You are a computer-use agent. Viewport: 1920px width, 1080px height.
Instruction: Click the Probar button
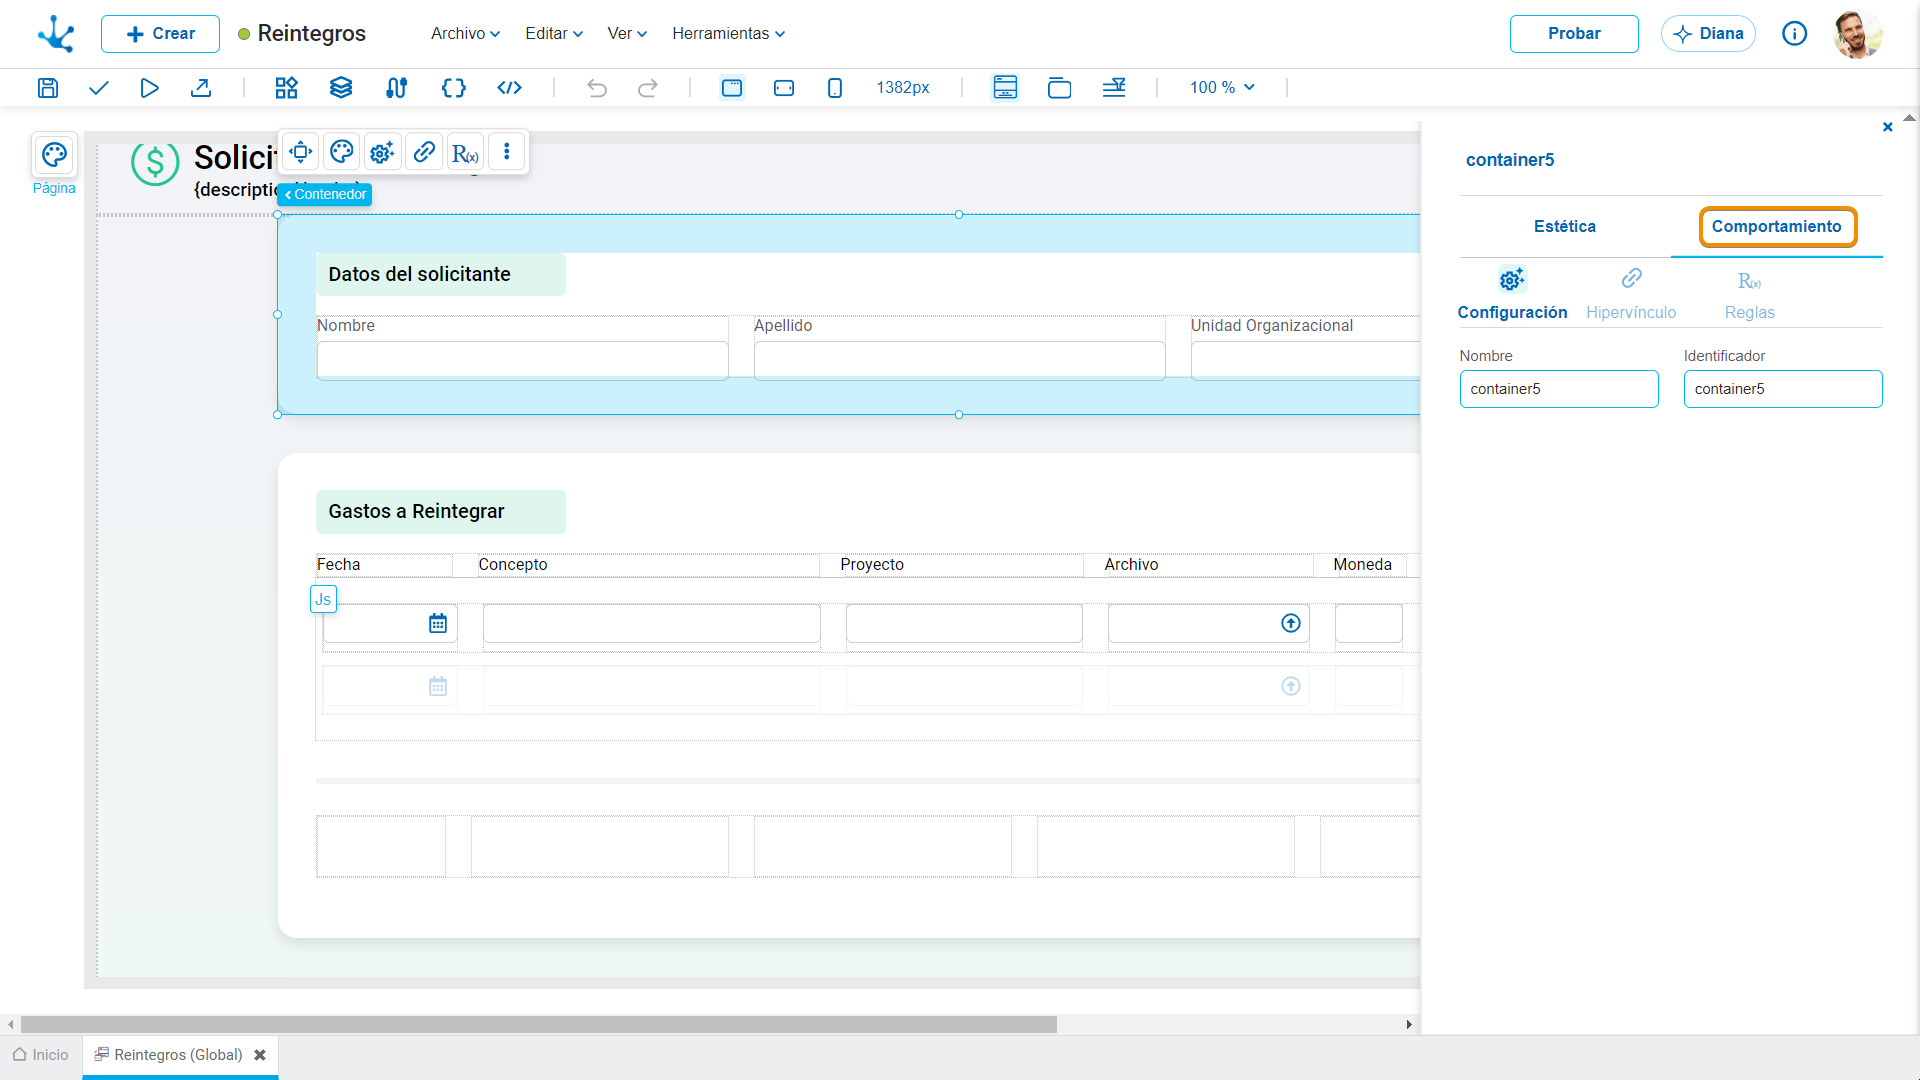(x=1574, y=34)
